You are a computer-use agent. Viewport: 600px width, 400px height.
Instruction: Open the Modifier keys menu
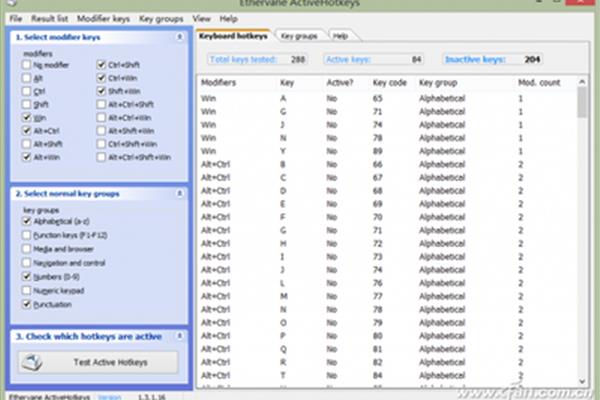pos(103,19)
